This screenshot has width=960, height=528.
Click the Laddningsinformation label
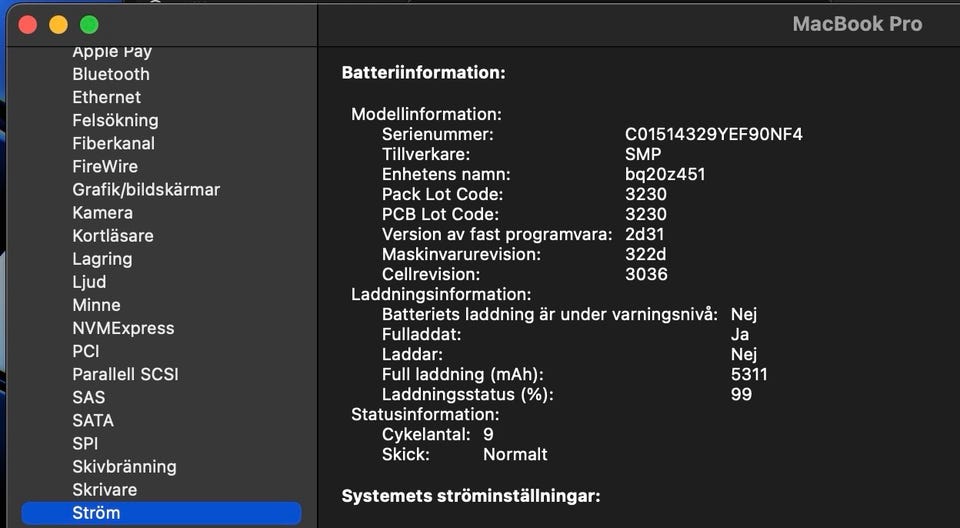[441, 295]
